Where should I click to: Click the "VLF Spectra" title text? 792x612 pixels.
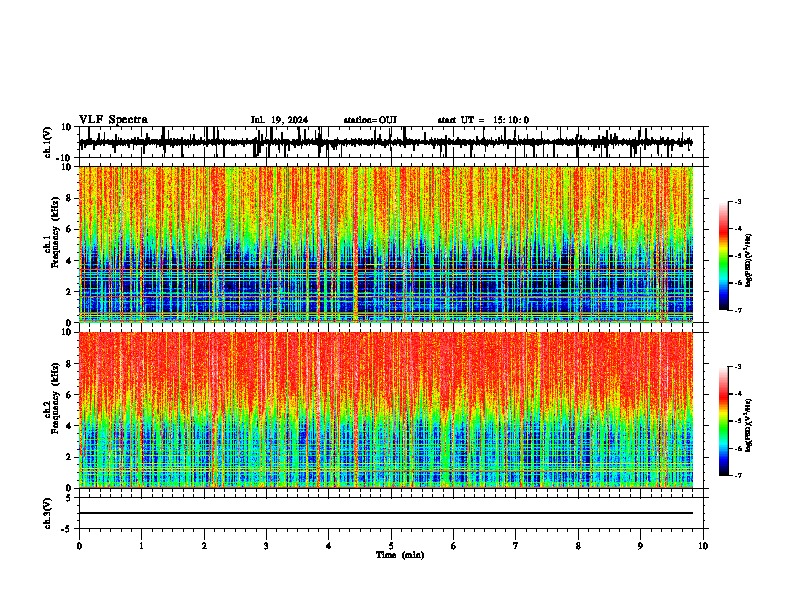pyautogui.click(x=113, y=120)
